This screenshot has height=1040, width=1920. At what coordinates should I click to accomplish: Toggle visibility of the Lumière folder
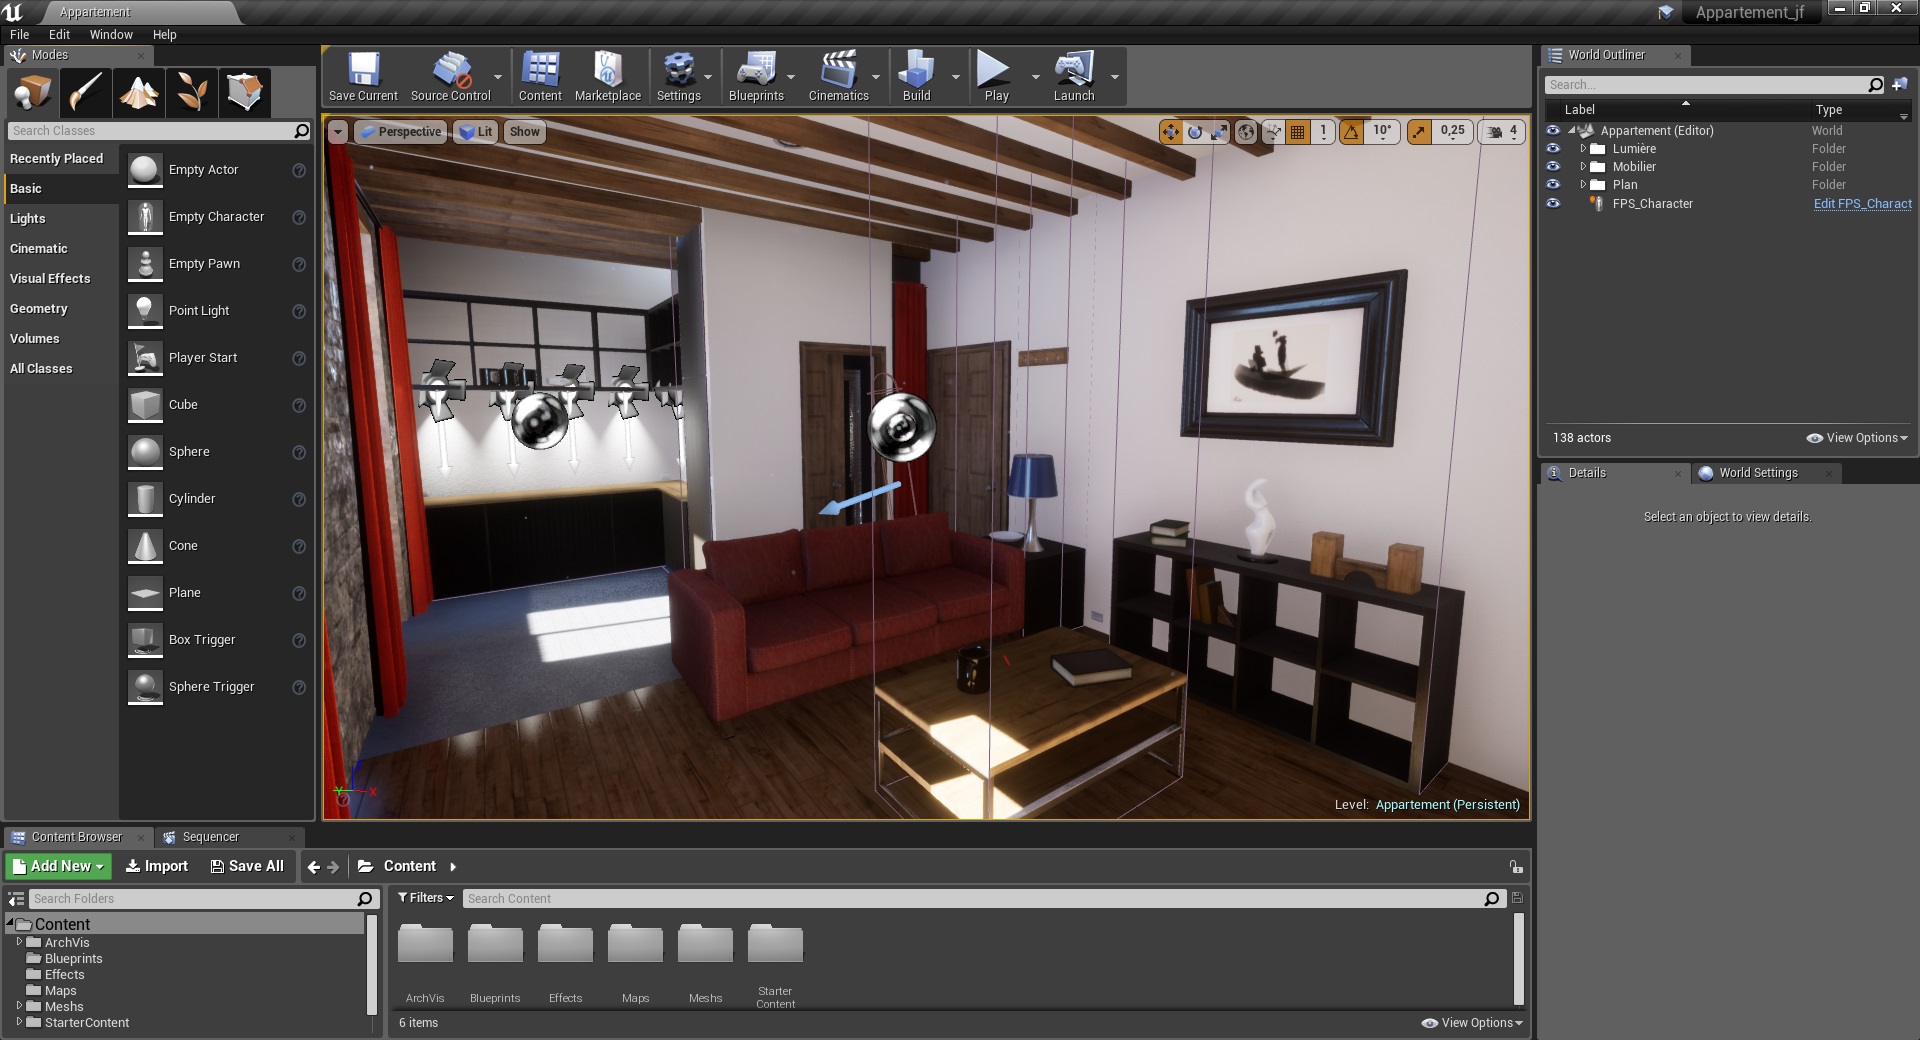click(x=1553, y=149)
